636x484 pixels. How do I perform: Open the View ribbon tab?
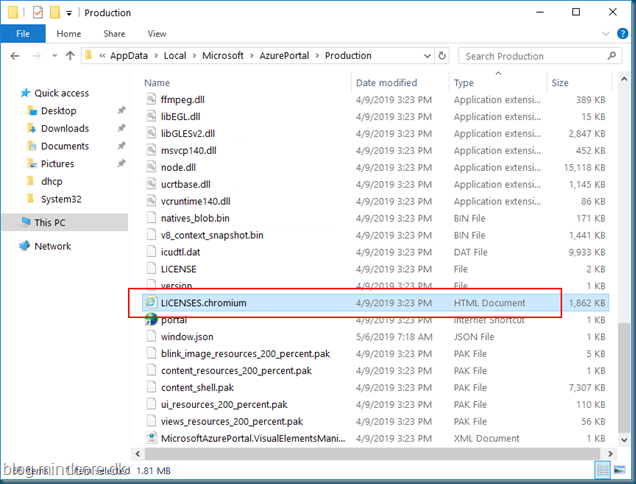157,34
